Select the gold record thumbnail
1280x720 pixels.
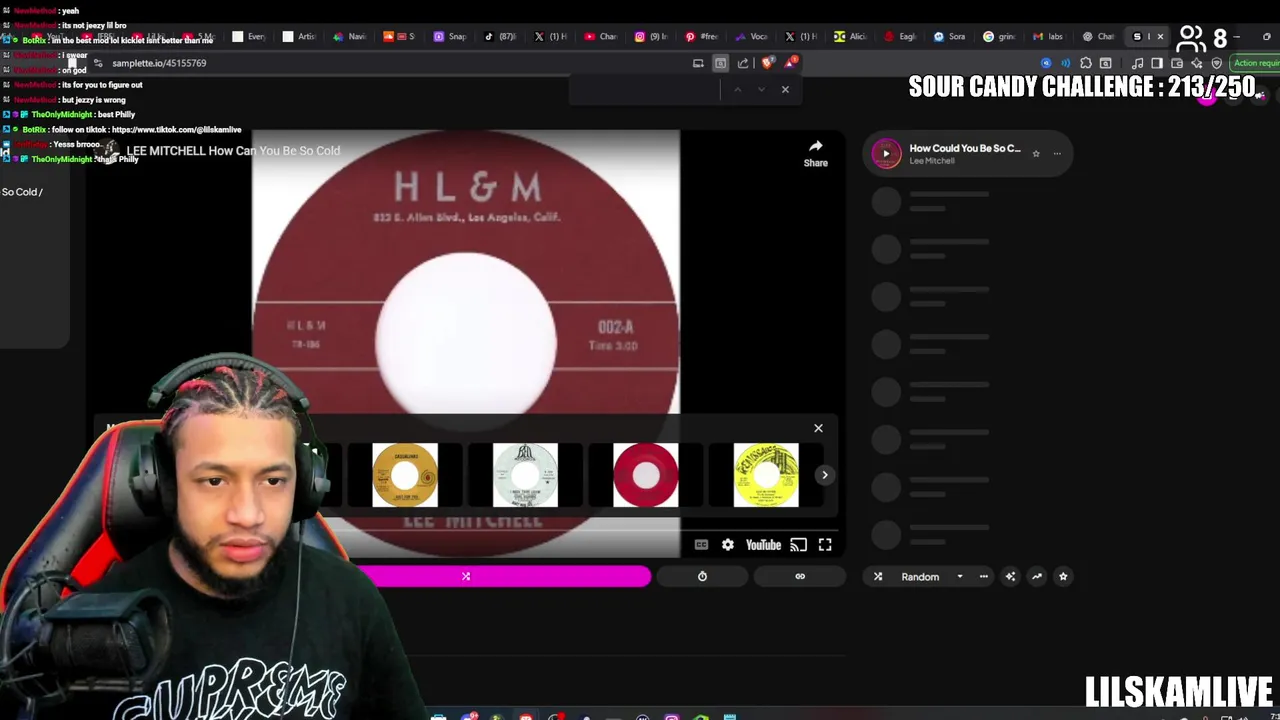click(x=405, y=475)
